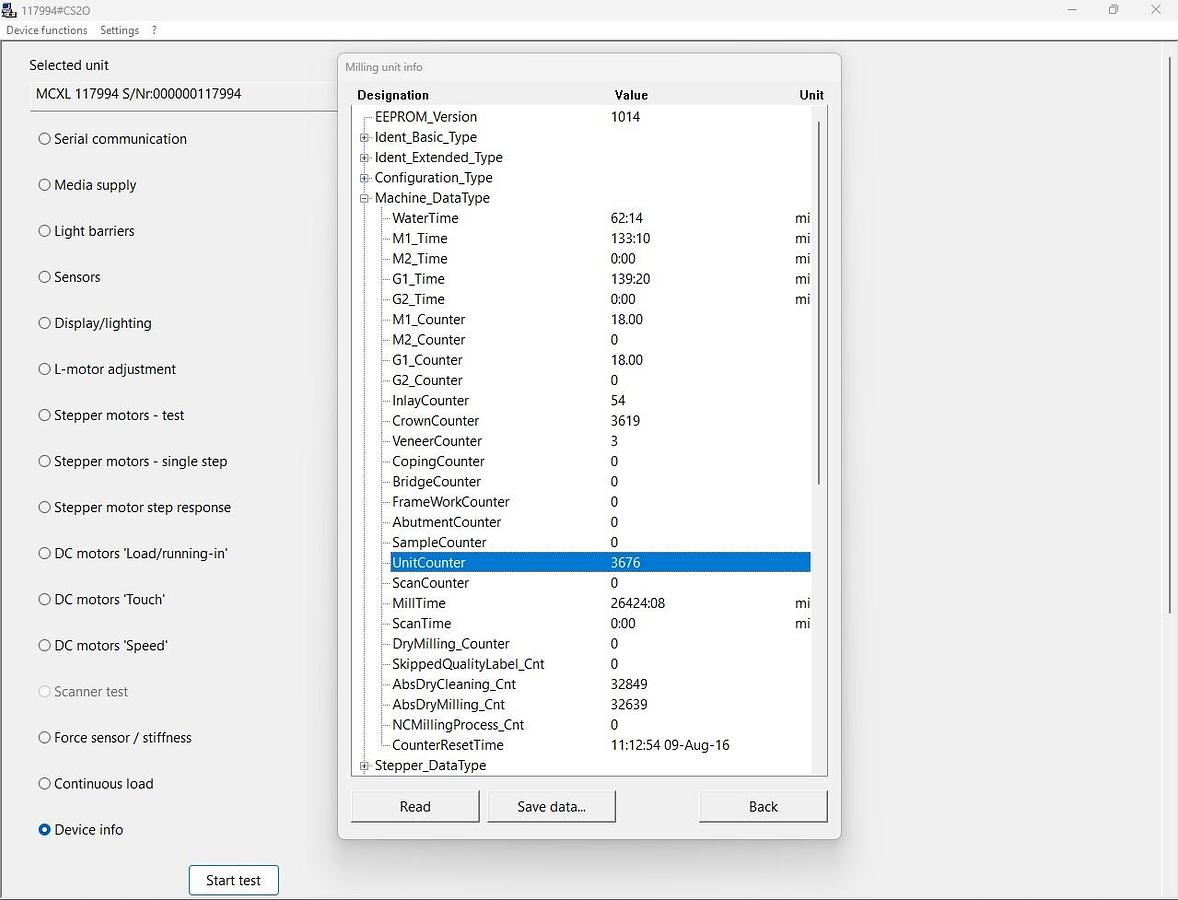
Task: Click the Save data... button
Action: [x=551, y=807]
